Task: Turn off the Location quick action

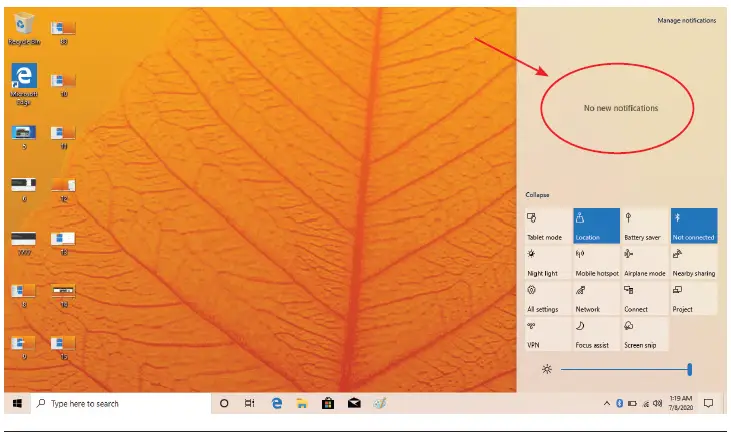Action: coord(596,226)
